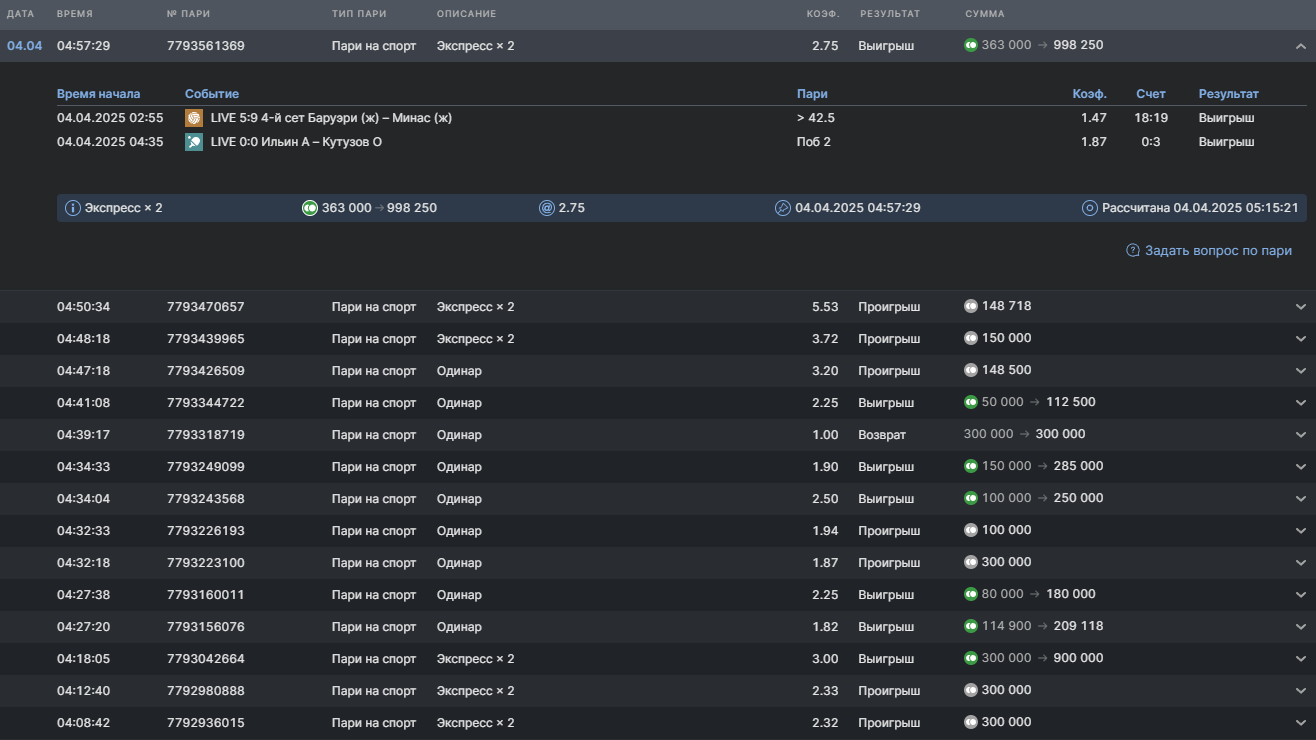
Task: Expand bet 7793042664 with 3.00 odds
Action: coord(1300,659)
